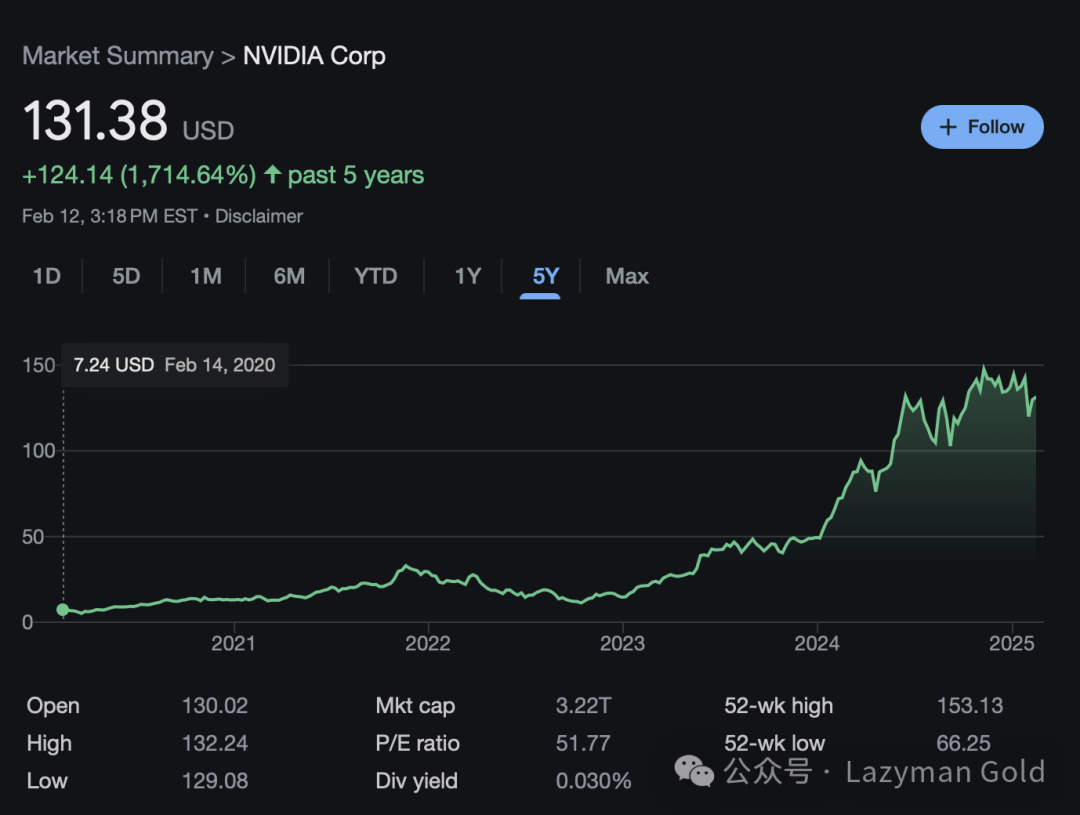
Task: Click the 2025 x-axis label
Action: (1012, 643)
